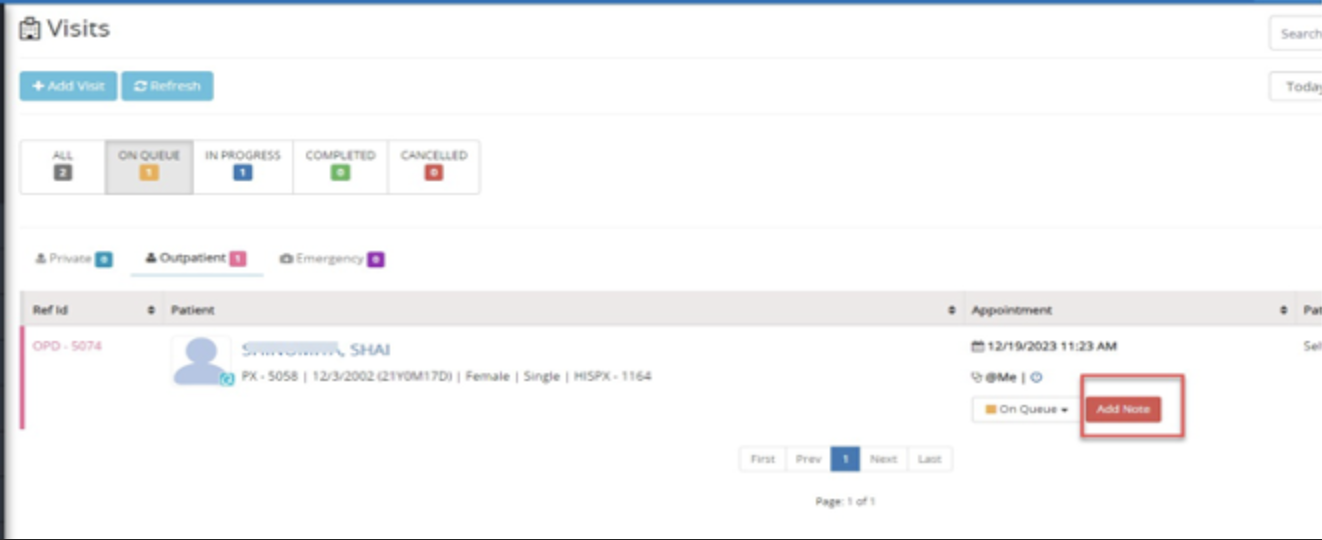Sort table by Ref Id column arrows
Screen dimensions: 1322x540
(x=151, y=311)
